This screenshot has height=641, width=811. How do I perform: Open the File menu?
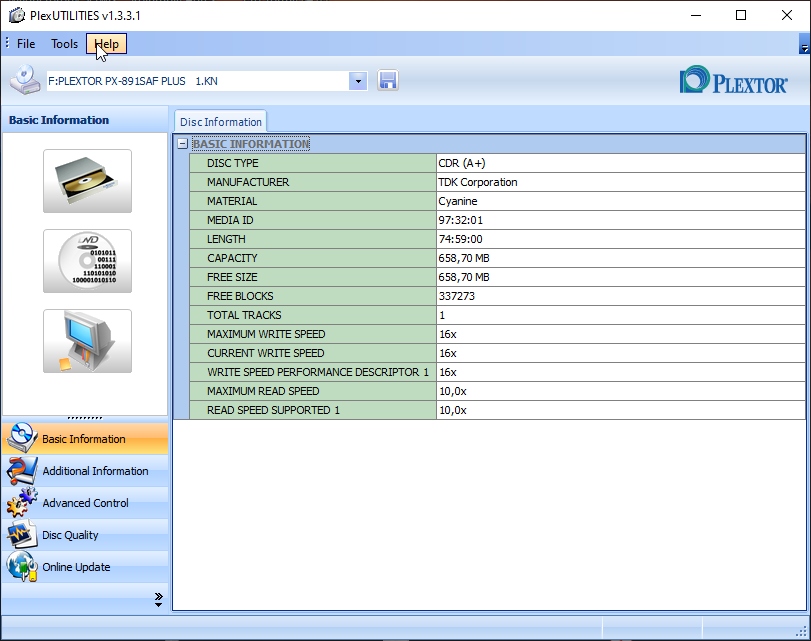[26, 44]
